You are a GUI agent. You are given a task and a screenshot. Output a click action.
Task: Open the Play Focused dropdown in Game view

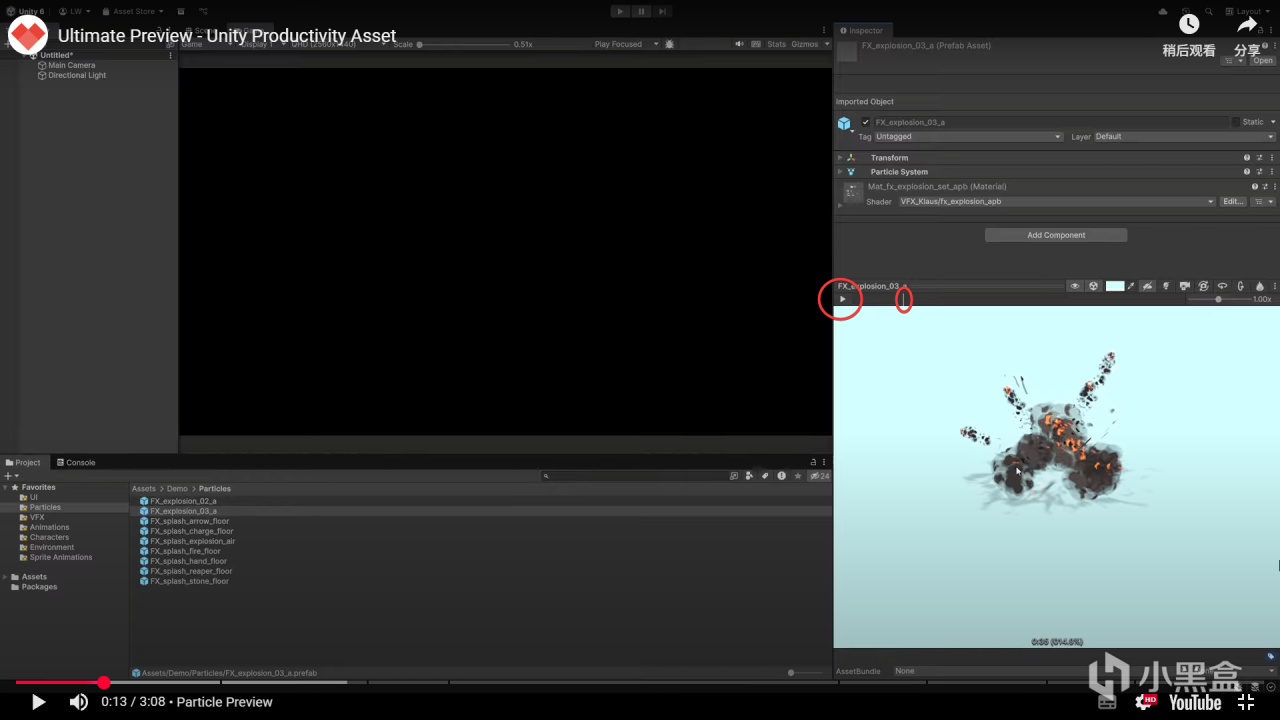click(x=626, y=44)
